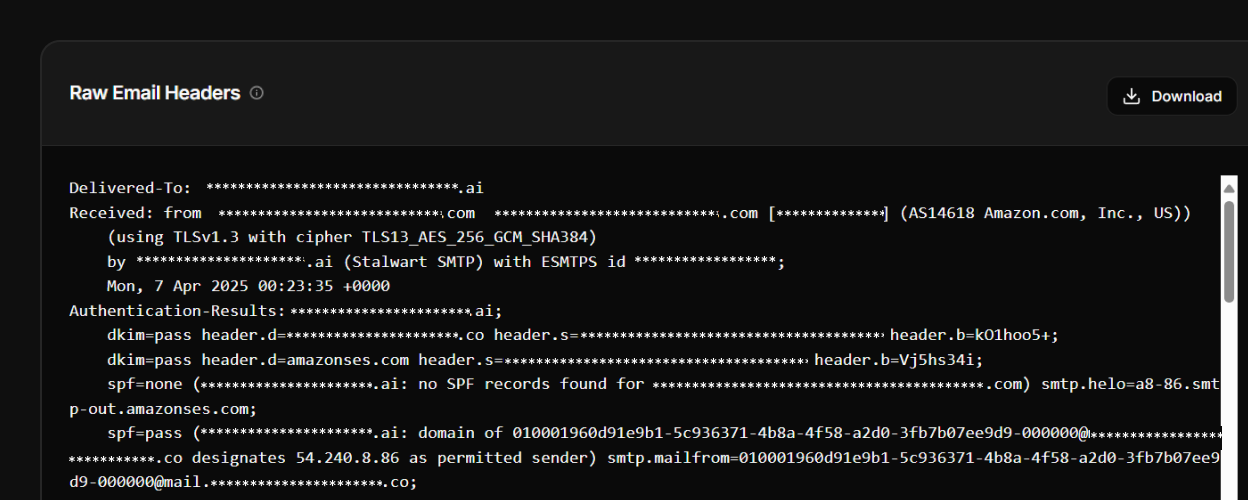Image resolution: width=1248 pixels, height=500 pixels.
Task: Click the no SPF records found text
Action: tap(530, 384)
